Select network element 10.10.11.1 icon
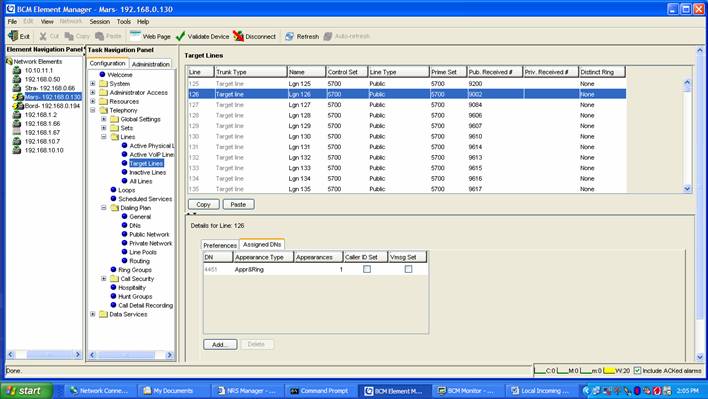Image resolution: width=708 pixels, height=399 pixels. tap(17, 70)
